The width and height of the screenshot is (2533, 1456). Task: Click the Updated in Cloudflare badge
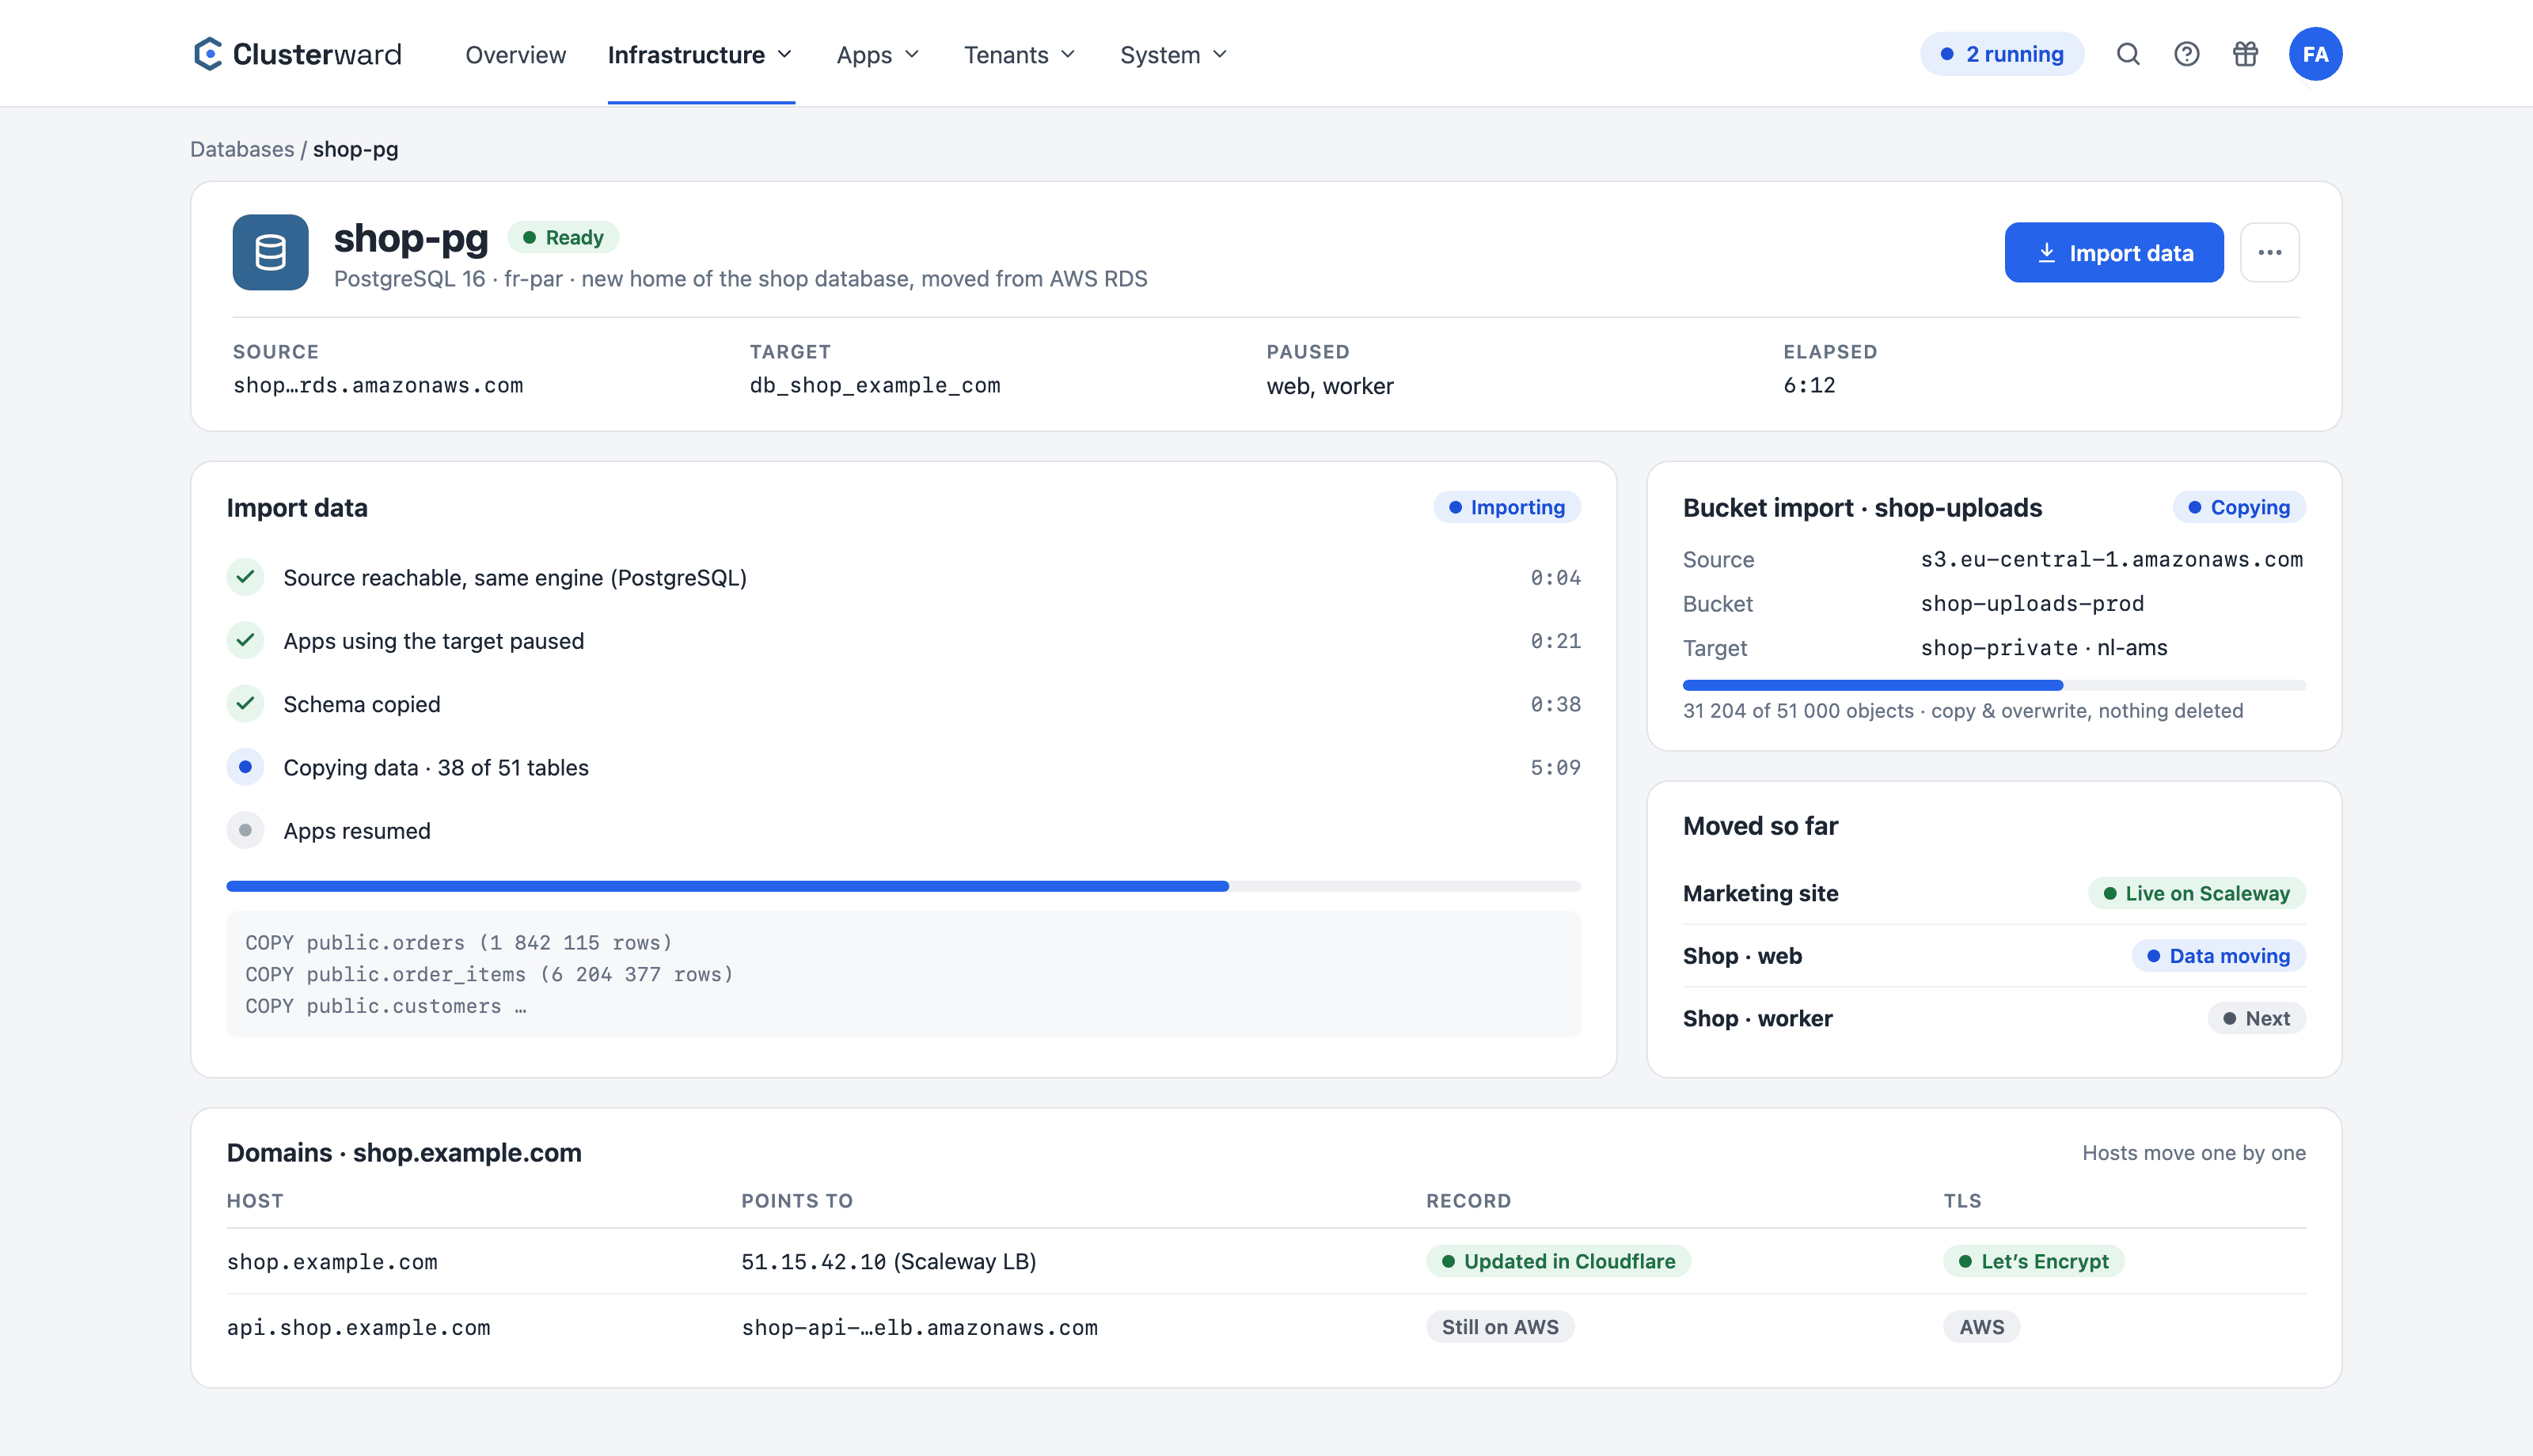[x=1558, y=1261]
